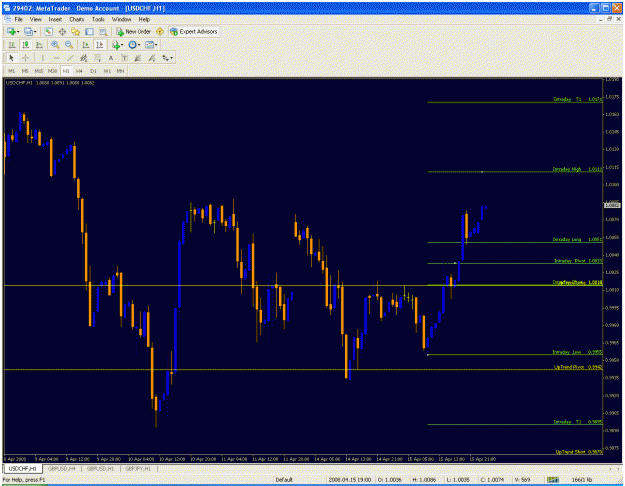Screen dimensions: 625x486
Task: Switch to the GBPUSD,H4 chart tab
Action: 62,468
